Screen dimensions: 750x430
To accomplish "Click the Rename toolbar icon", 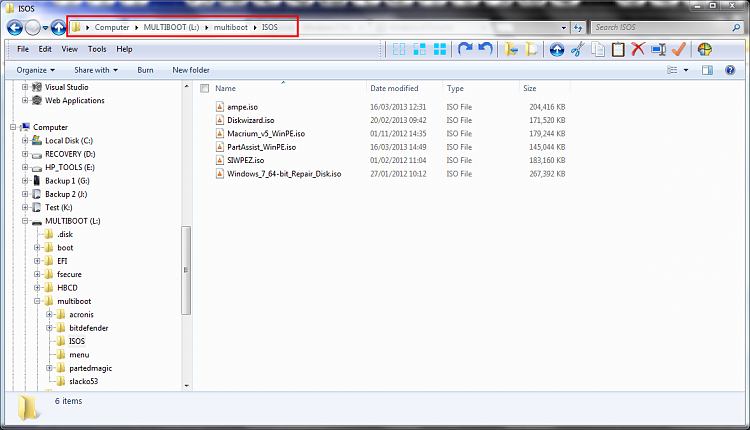I will click(659, 49).
